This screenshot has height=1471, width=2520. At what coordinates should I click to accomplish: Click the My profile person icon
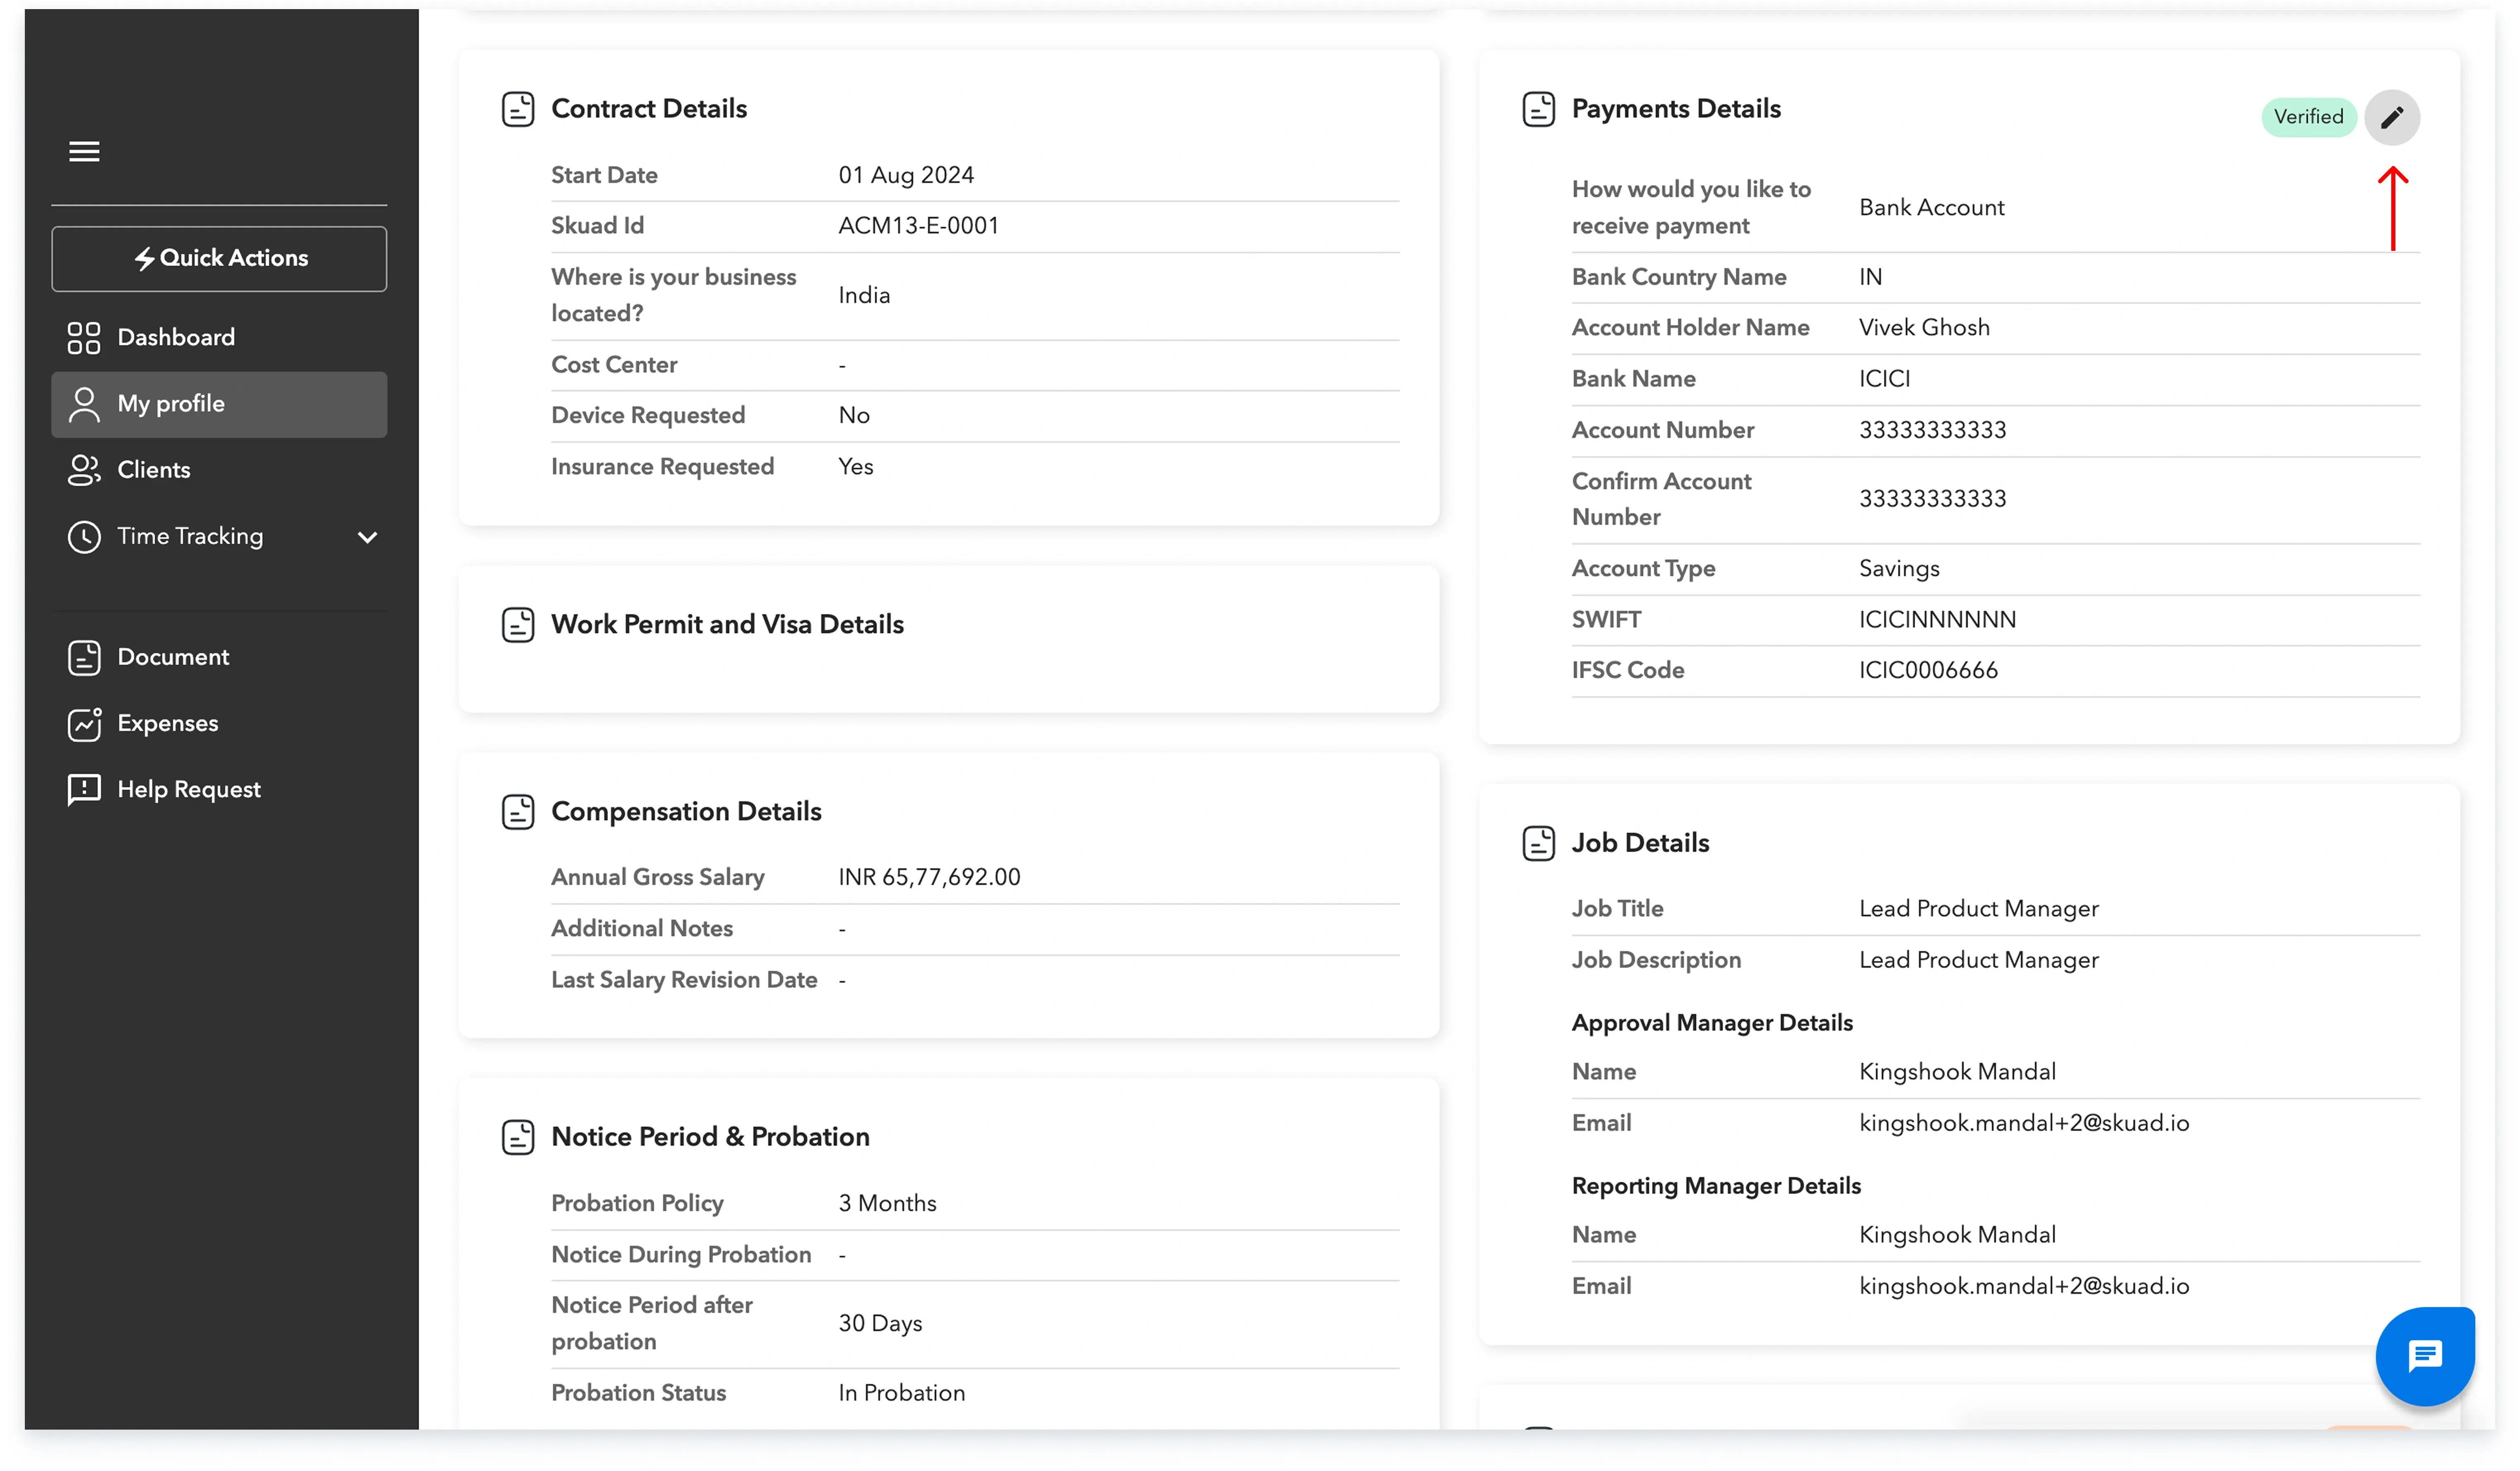84,403
